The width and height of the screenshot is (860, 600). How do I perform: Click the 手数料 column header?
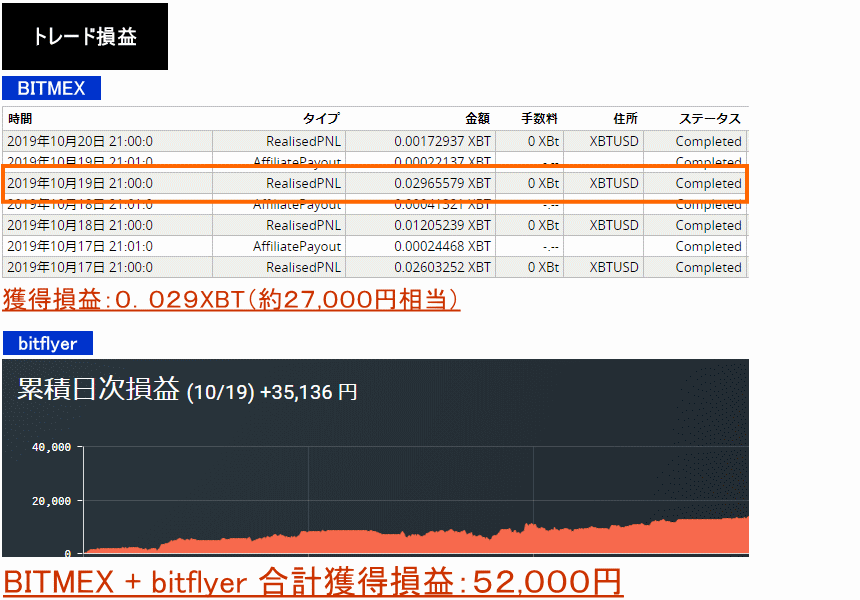540,119
